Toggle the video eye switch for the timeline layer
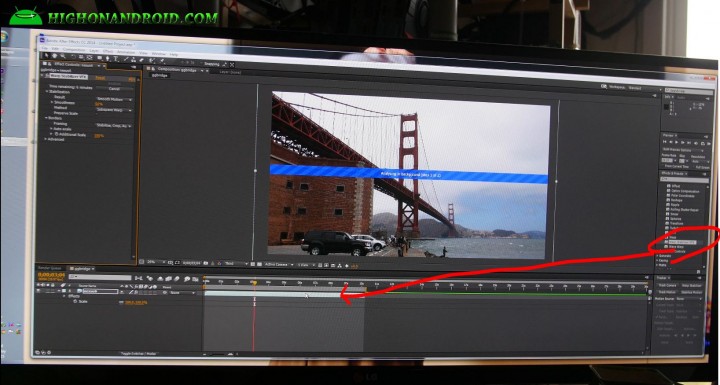The height and width of the screenshot is (385, 720). click(38, 291)
